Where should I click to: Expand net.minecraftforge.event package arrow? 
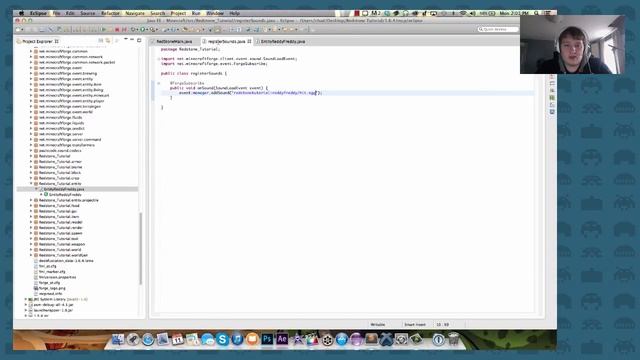31,68
